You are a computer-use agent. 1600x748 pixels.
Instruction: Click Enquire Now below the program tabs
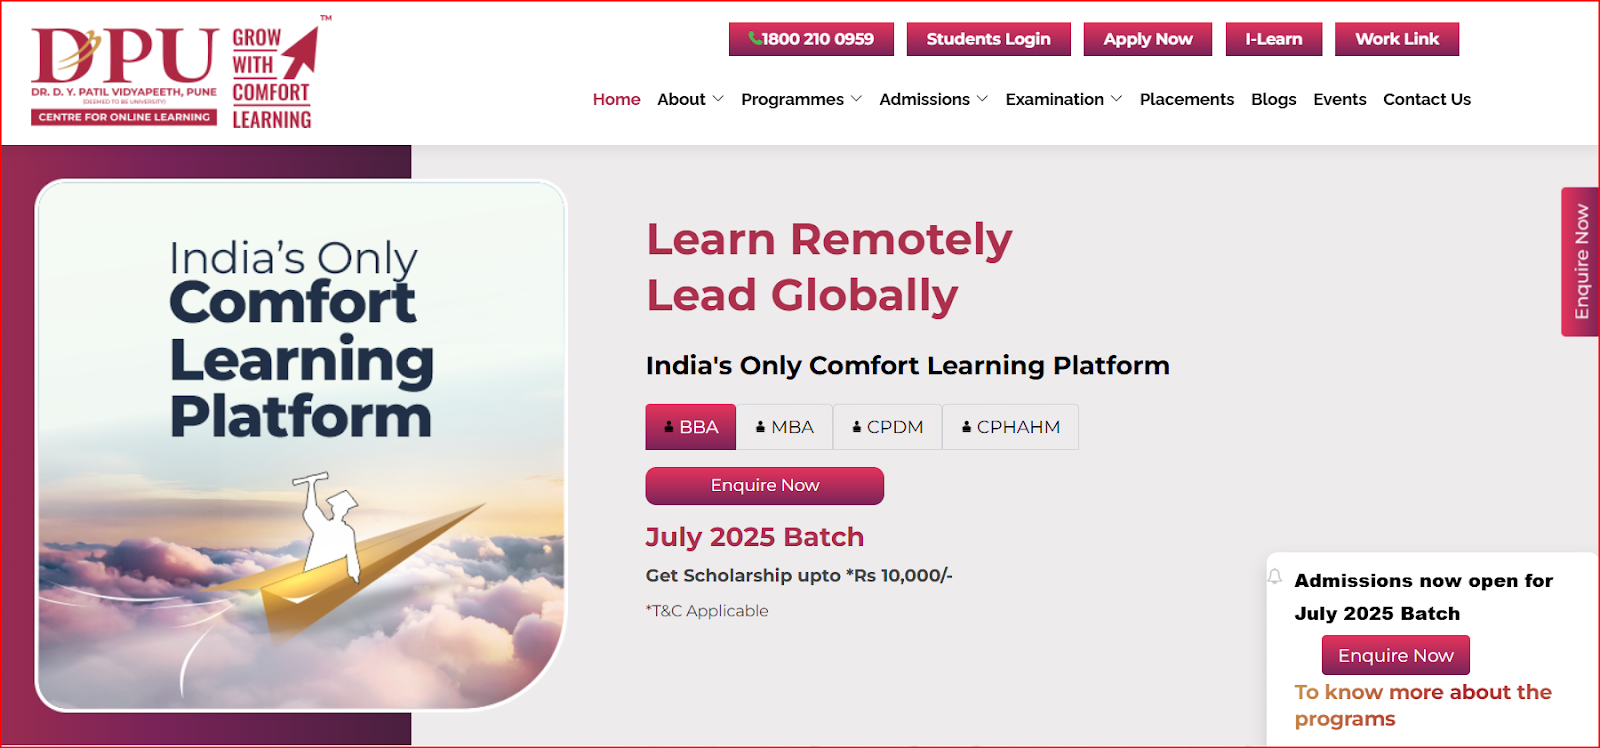pyautogui.click(x=765, y=486)
